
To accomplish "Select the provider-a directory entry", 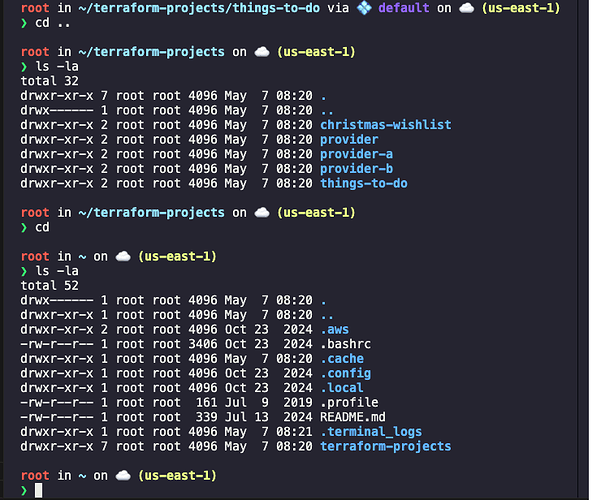I will coord(355,154).
